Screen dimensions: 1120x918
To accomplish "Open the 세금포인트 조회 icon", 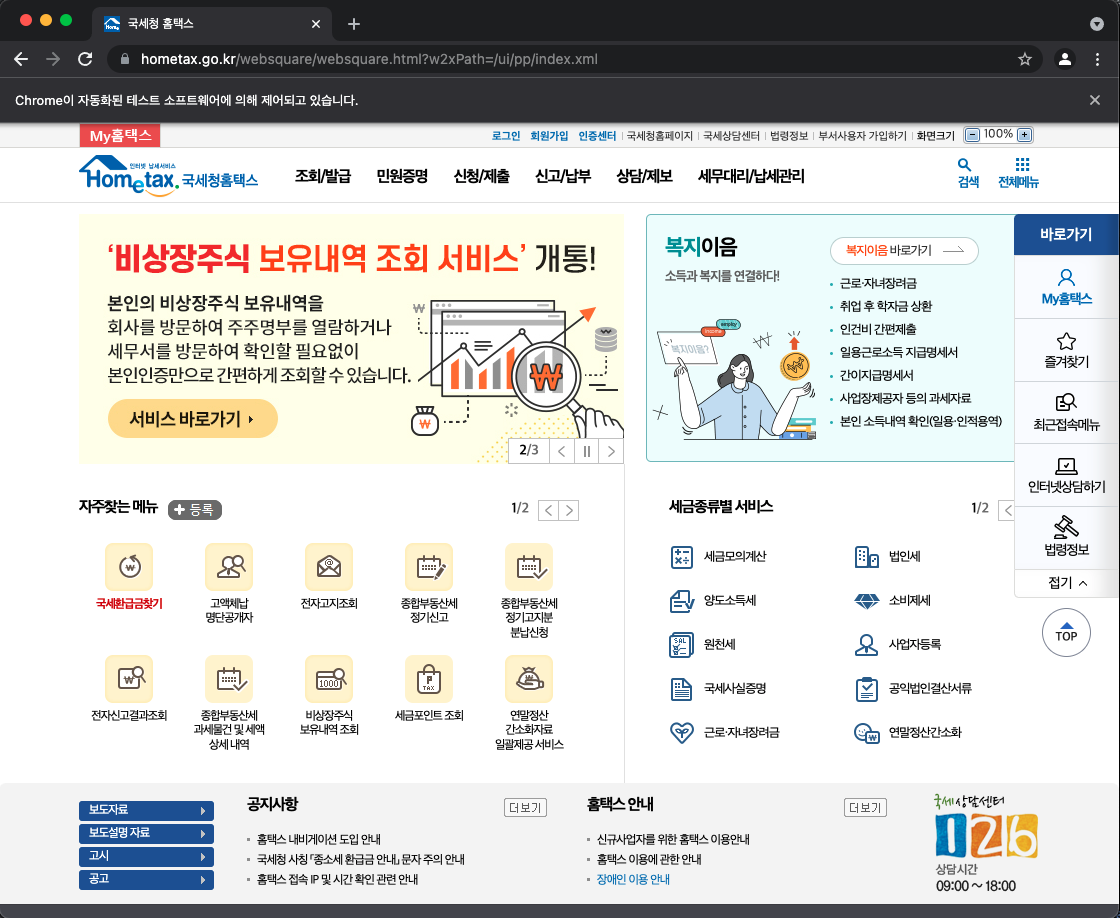I will point(429,679).
